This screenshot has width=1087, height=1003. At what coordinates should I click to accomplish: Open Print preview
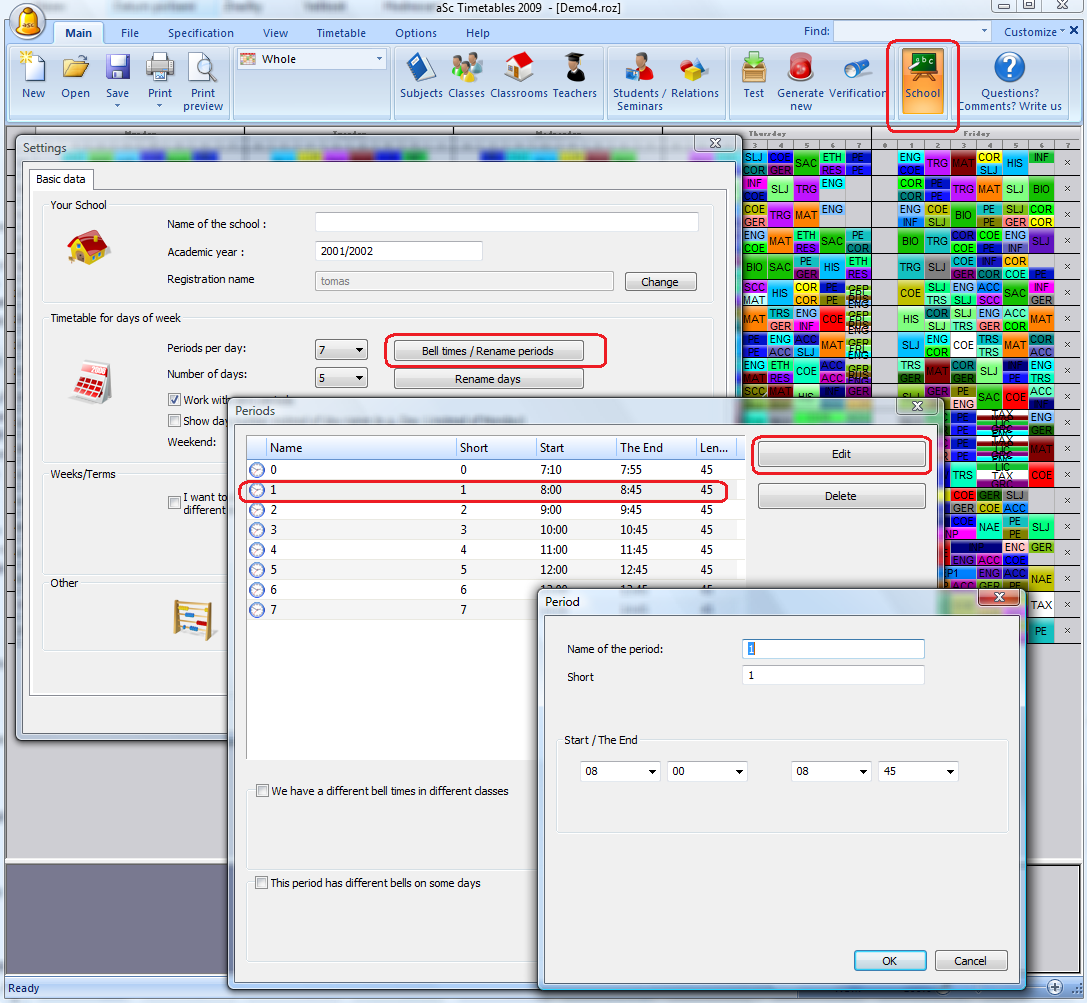(203, 80)
